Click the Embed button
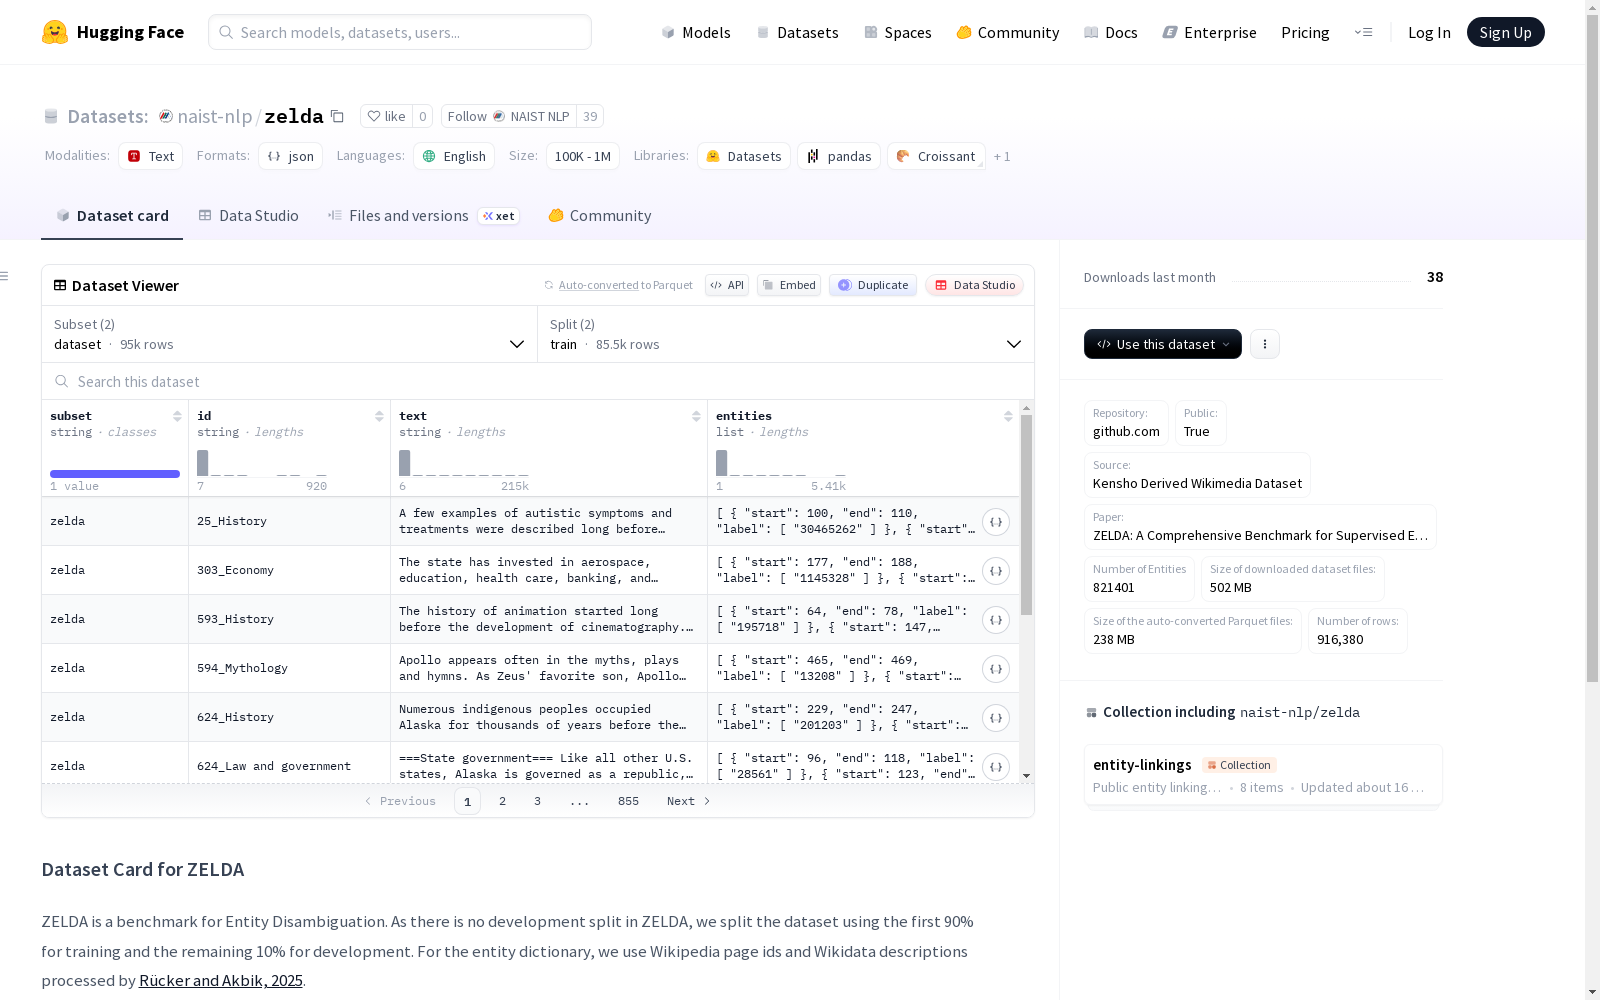The width and height of the screenshot is (1600, 1000). pos(789,285)
